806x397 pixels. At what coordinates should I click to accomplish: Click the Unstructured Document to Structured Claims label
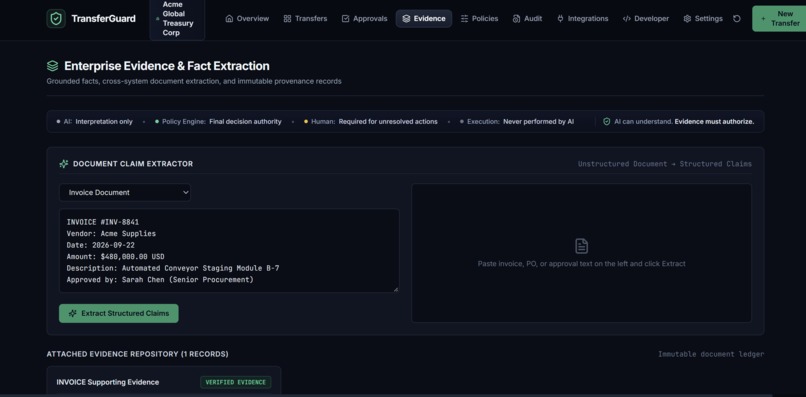(x=665, y=164)
